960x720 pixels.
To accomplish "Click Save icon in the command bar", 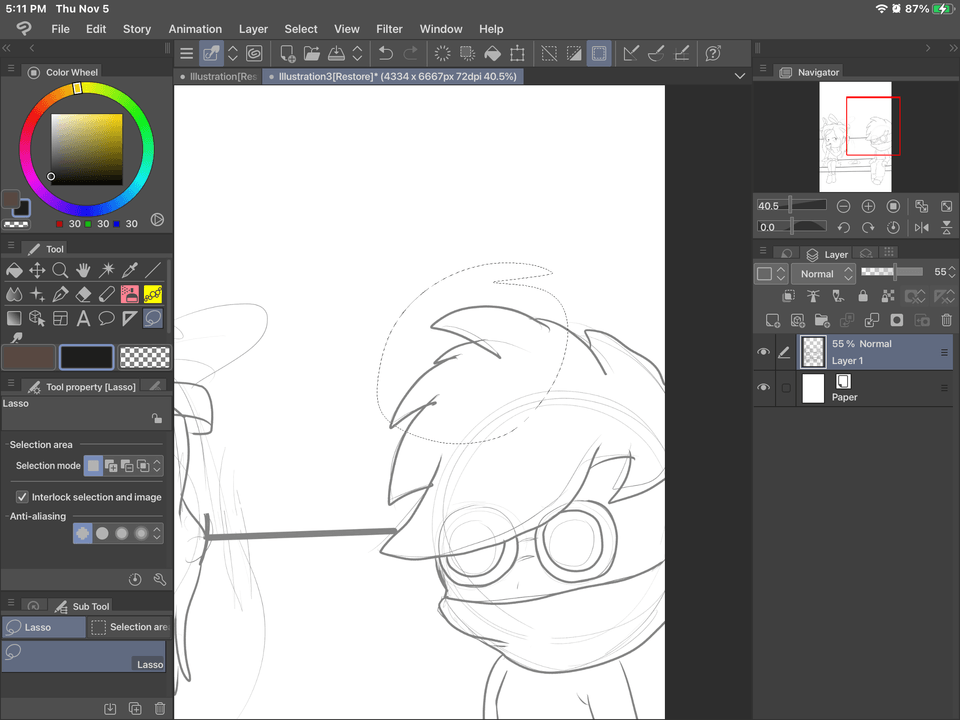I will coord(336,53).
